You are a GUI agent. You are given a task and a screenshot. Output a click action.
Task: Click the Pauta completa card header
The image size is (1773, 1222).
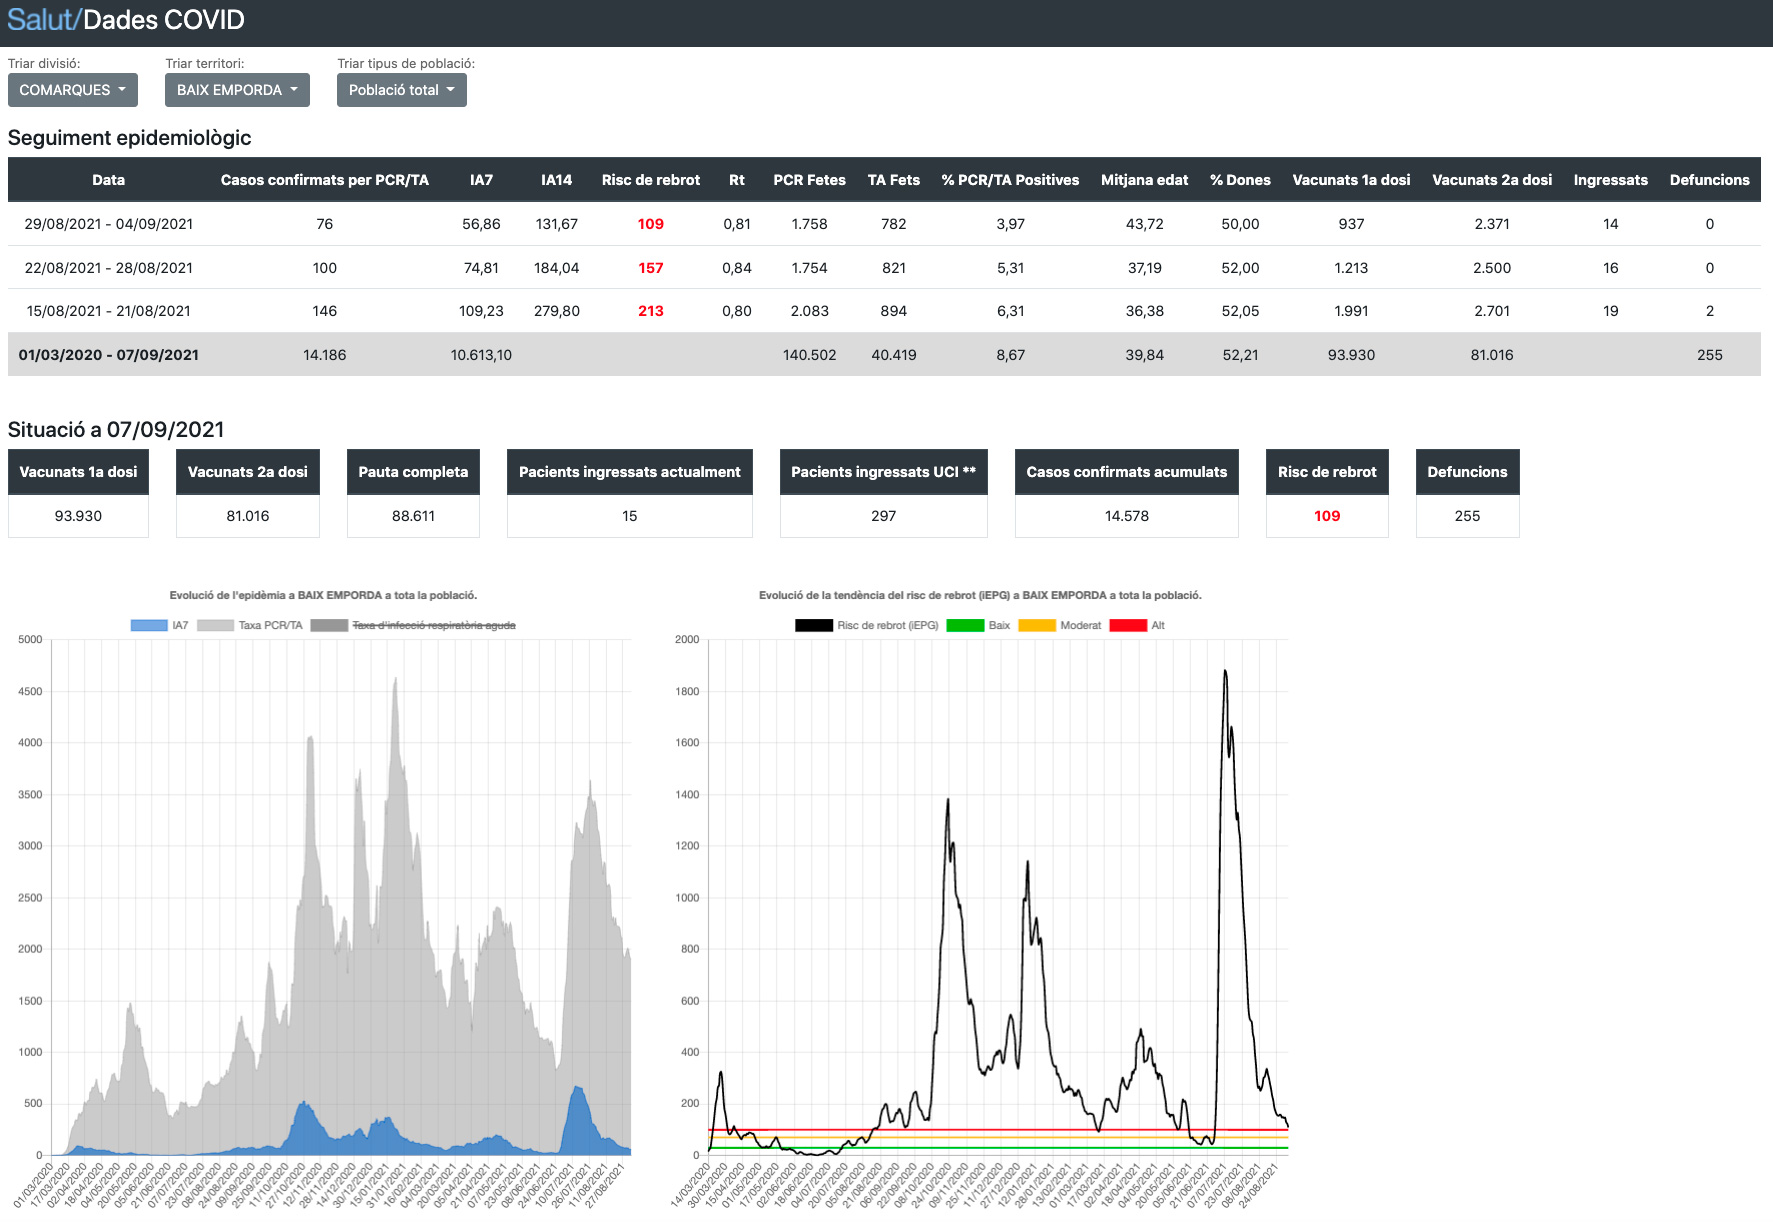point(413,472)
